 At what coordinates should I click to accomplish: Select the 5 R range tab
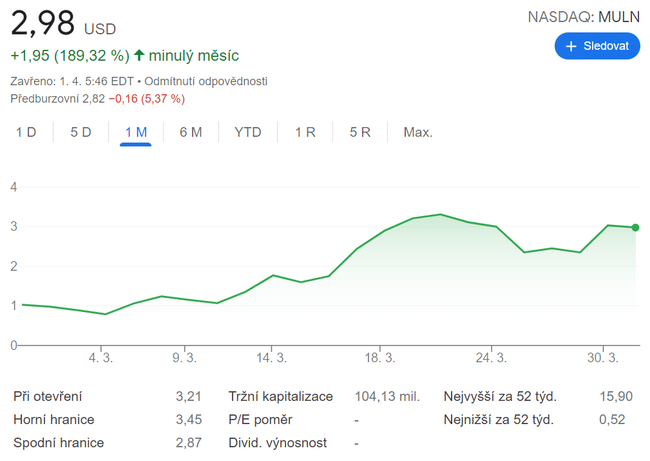click(x=360, y=132)
